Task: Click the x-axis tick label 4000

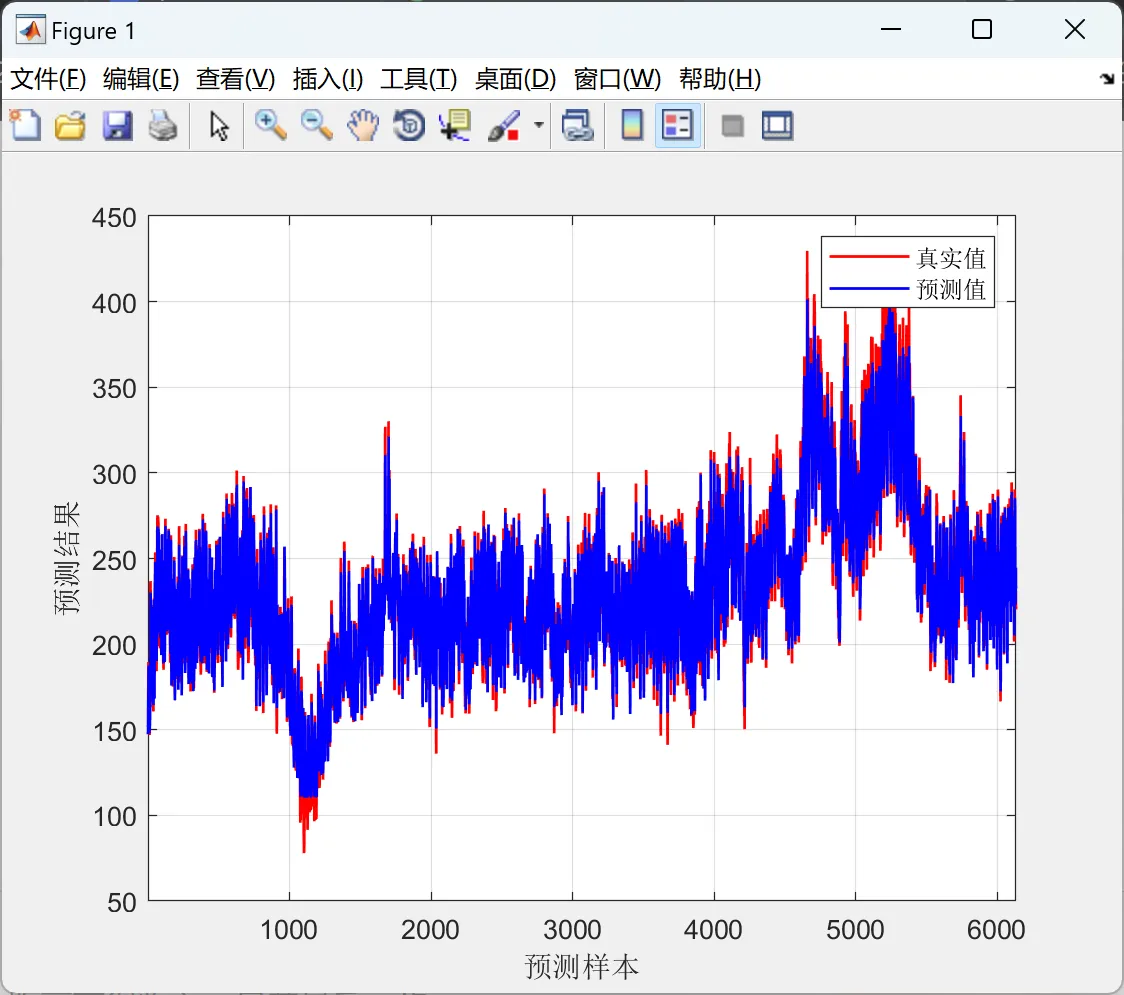Action: pyautogui.click(x=713, y=930)
